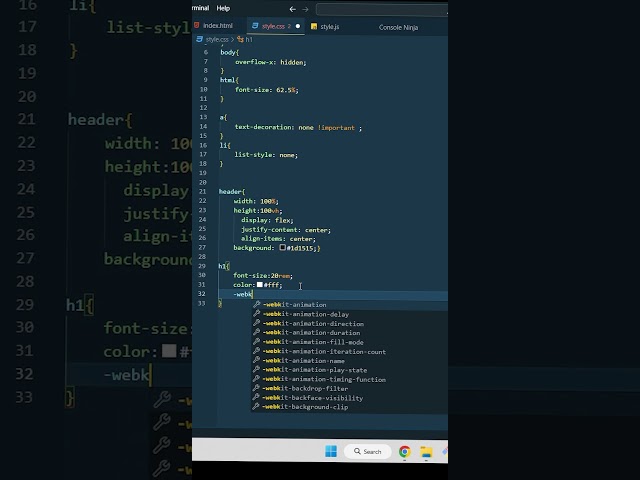This screenshot has width=640, height=480.
Task: Open color picker for #fff swatch
Action: pyautogui.click(x=260, y=284)
